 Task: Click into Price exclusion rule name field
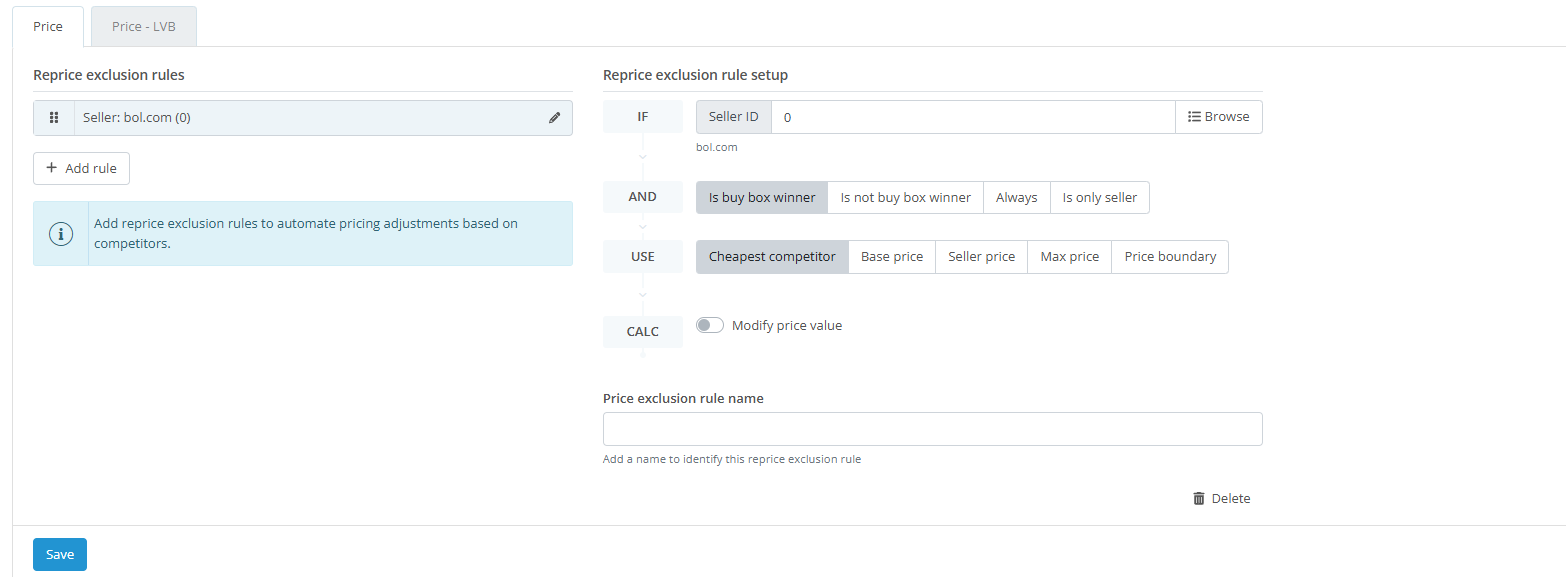[933, 429]
